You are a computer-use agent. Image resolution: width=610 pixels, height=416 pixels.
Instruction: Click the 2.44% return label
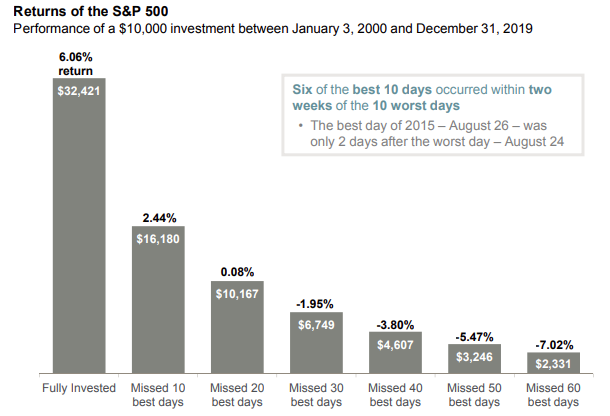(x=158, y=217)
